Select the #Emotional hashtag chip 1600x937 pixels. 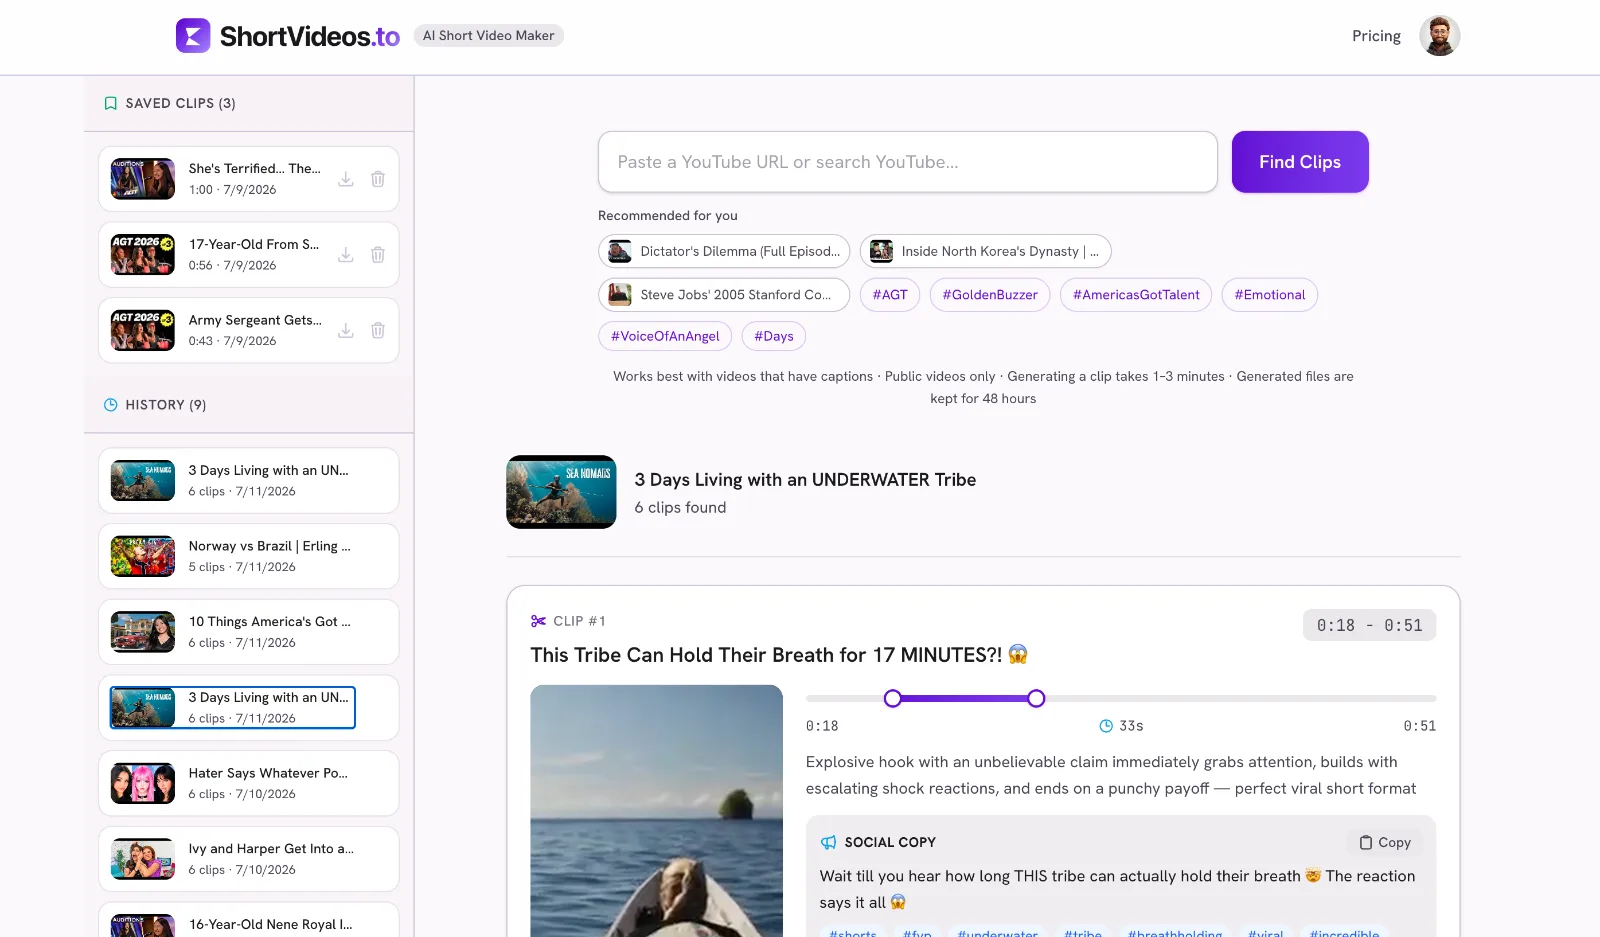(x=1270, y=294)
